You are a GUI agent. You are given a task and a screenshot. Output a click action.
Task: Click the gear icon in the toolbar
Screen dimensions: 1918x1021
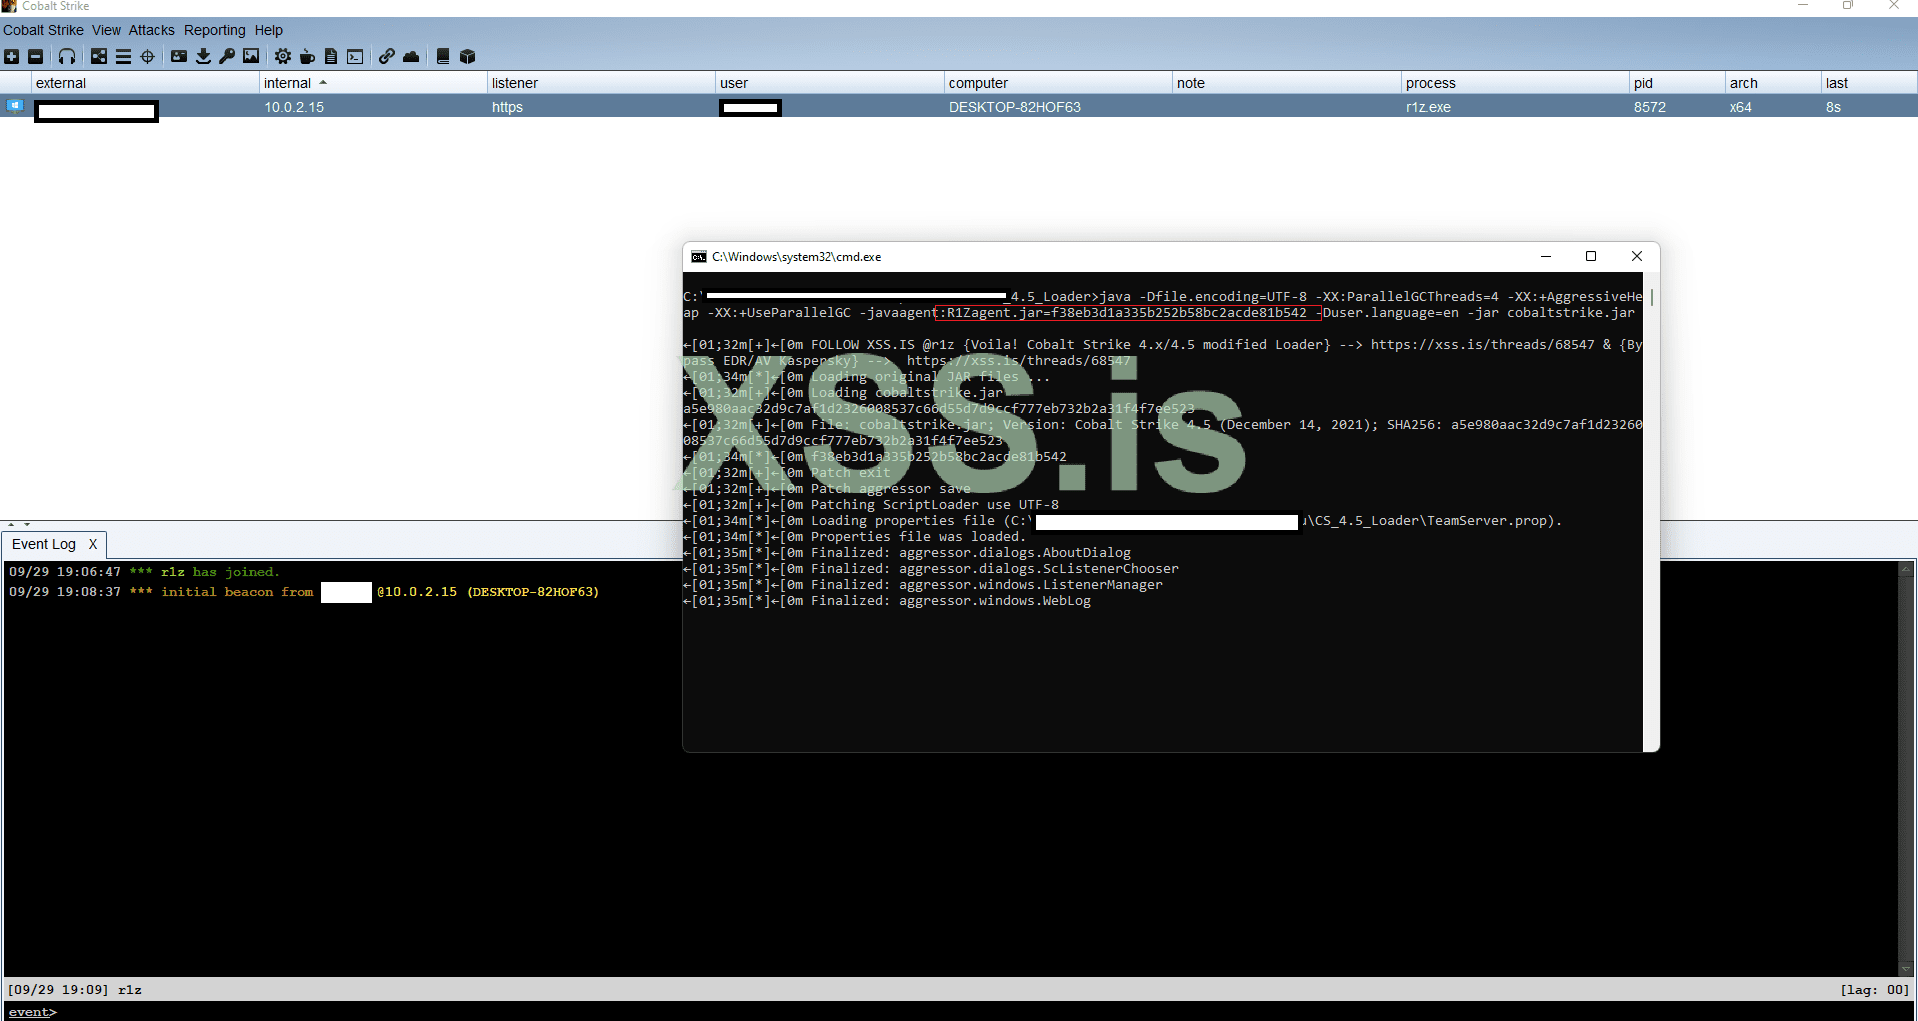(x=283, y=56)
